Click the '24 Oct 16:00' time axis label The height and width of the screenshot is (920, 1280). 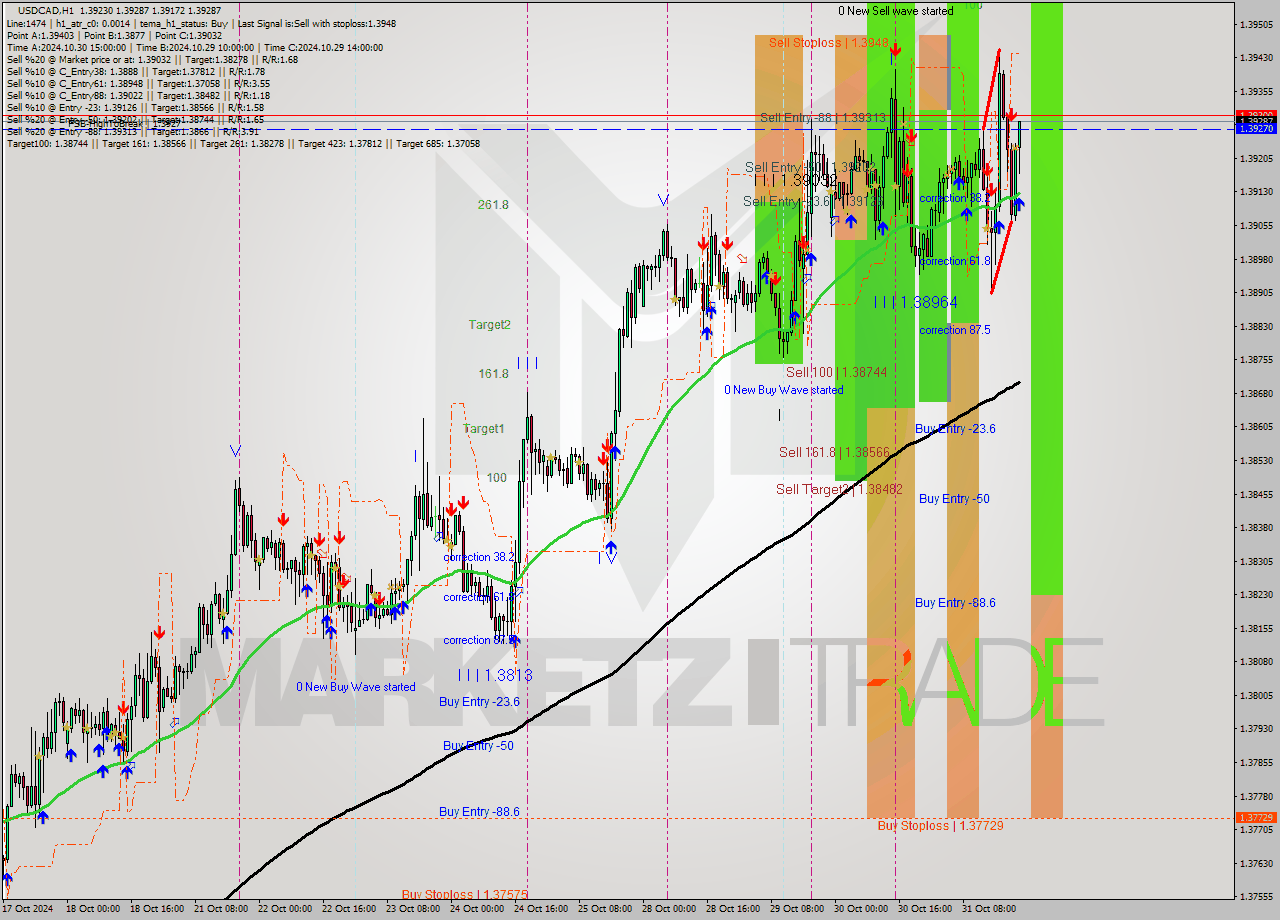tap(541, 909)
